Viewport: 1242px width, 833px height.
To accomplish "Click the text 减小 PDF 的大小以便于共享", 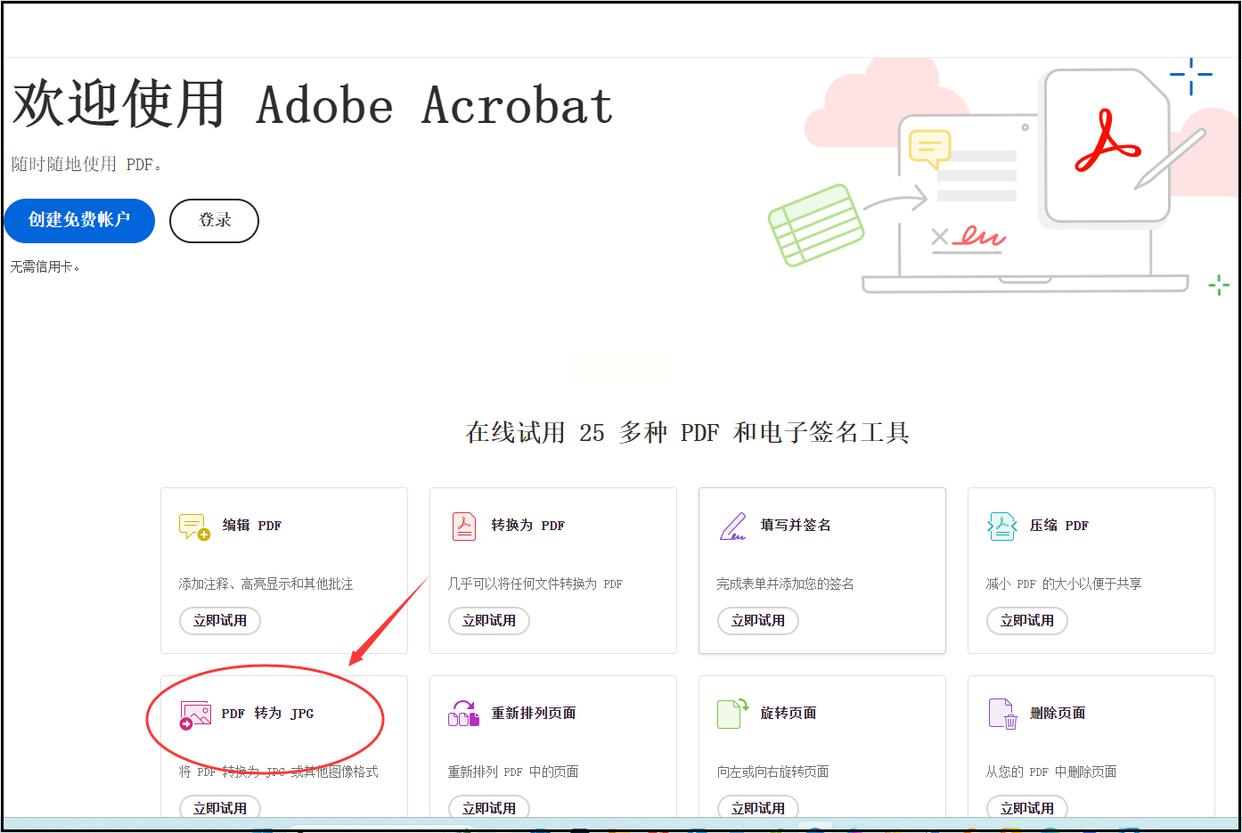I will pyautogui.click(x=1064, y=584).
